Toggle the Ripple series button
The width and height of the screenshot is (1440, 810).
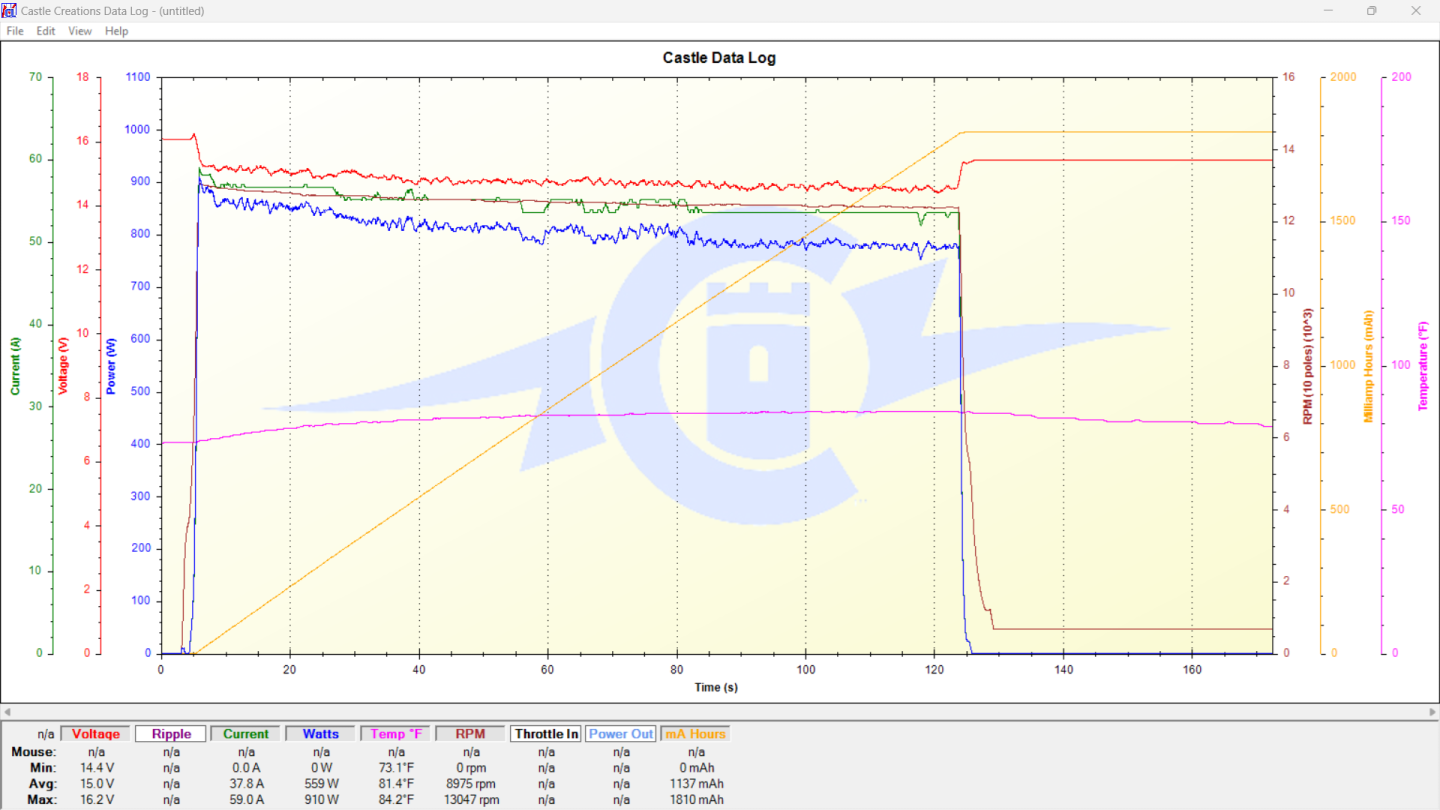[x=171, y=734]
